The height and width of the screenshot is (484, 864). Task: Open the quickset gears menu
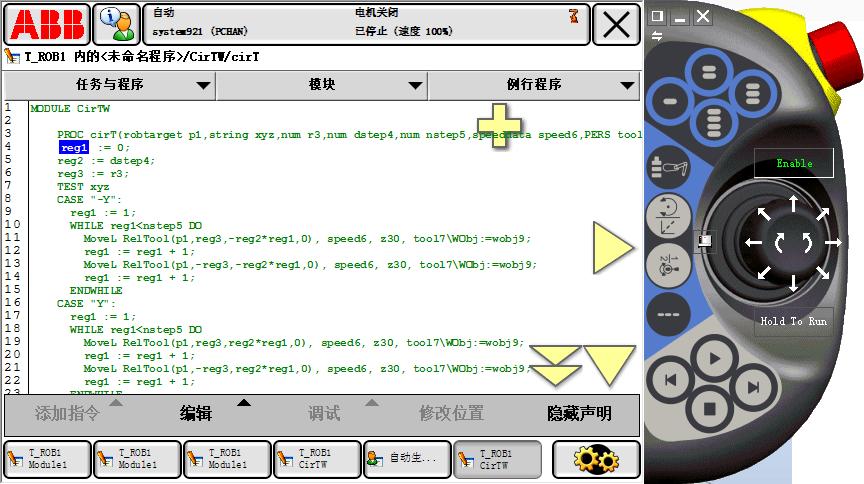point(596,459)
